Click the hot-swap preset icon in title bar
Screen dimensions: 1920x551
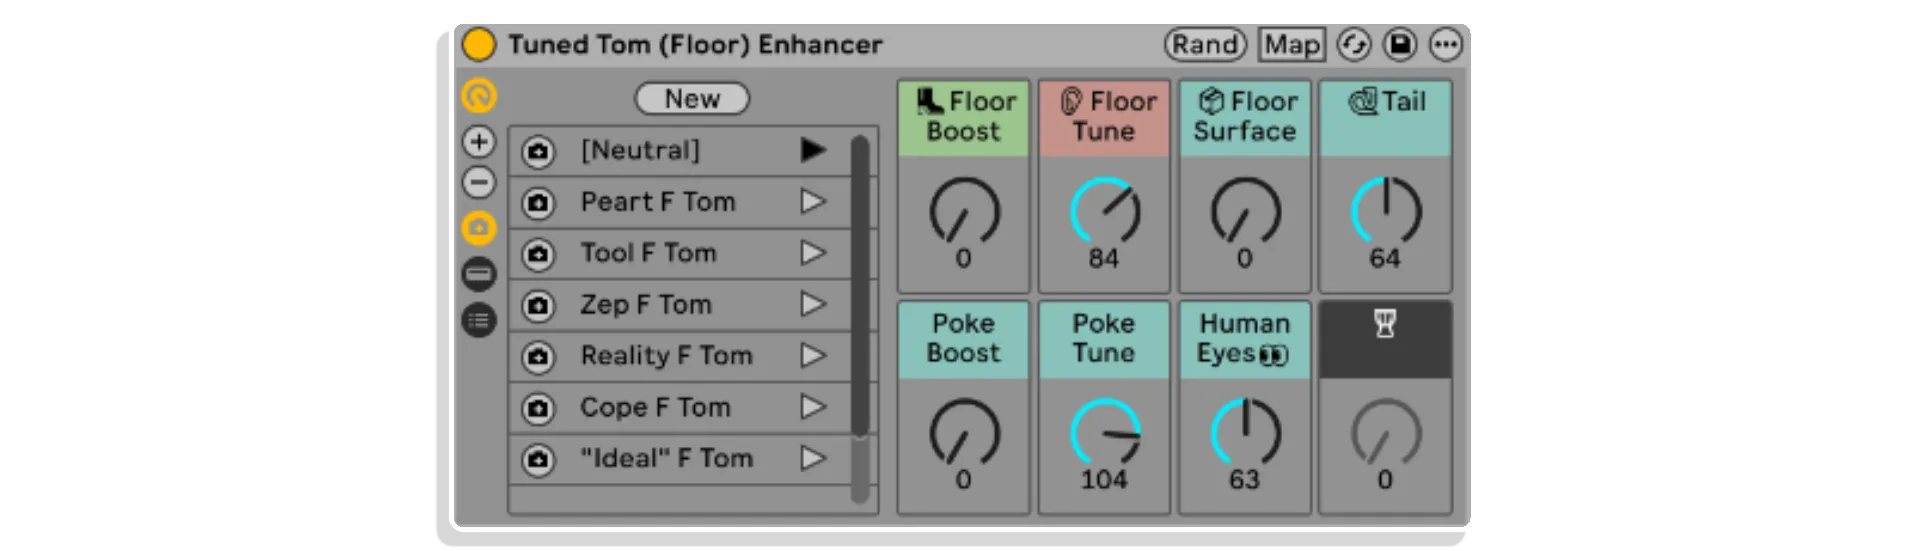click(x=1354, y=44)
